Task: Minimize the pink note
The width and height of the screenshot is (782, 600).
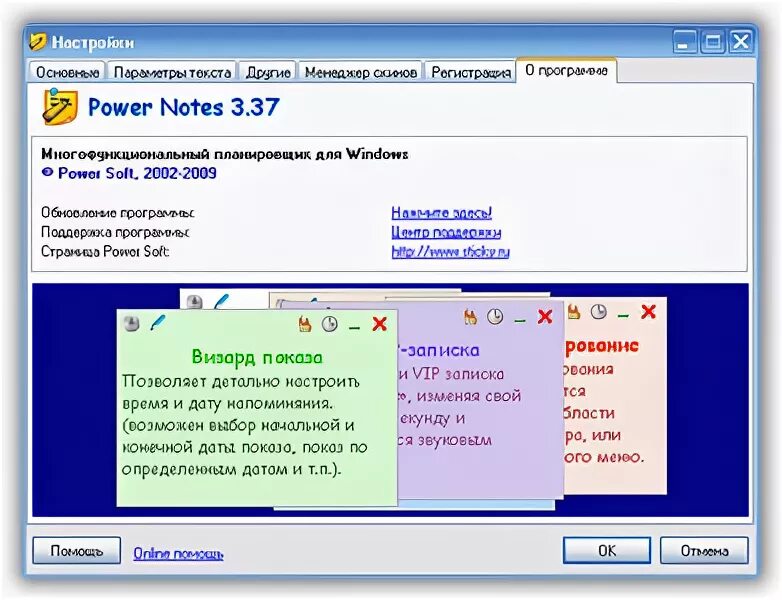Action: coord(623,316)
